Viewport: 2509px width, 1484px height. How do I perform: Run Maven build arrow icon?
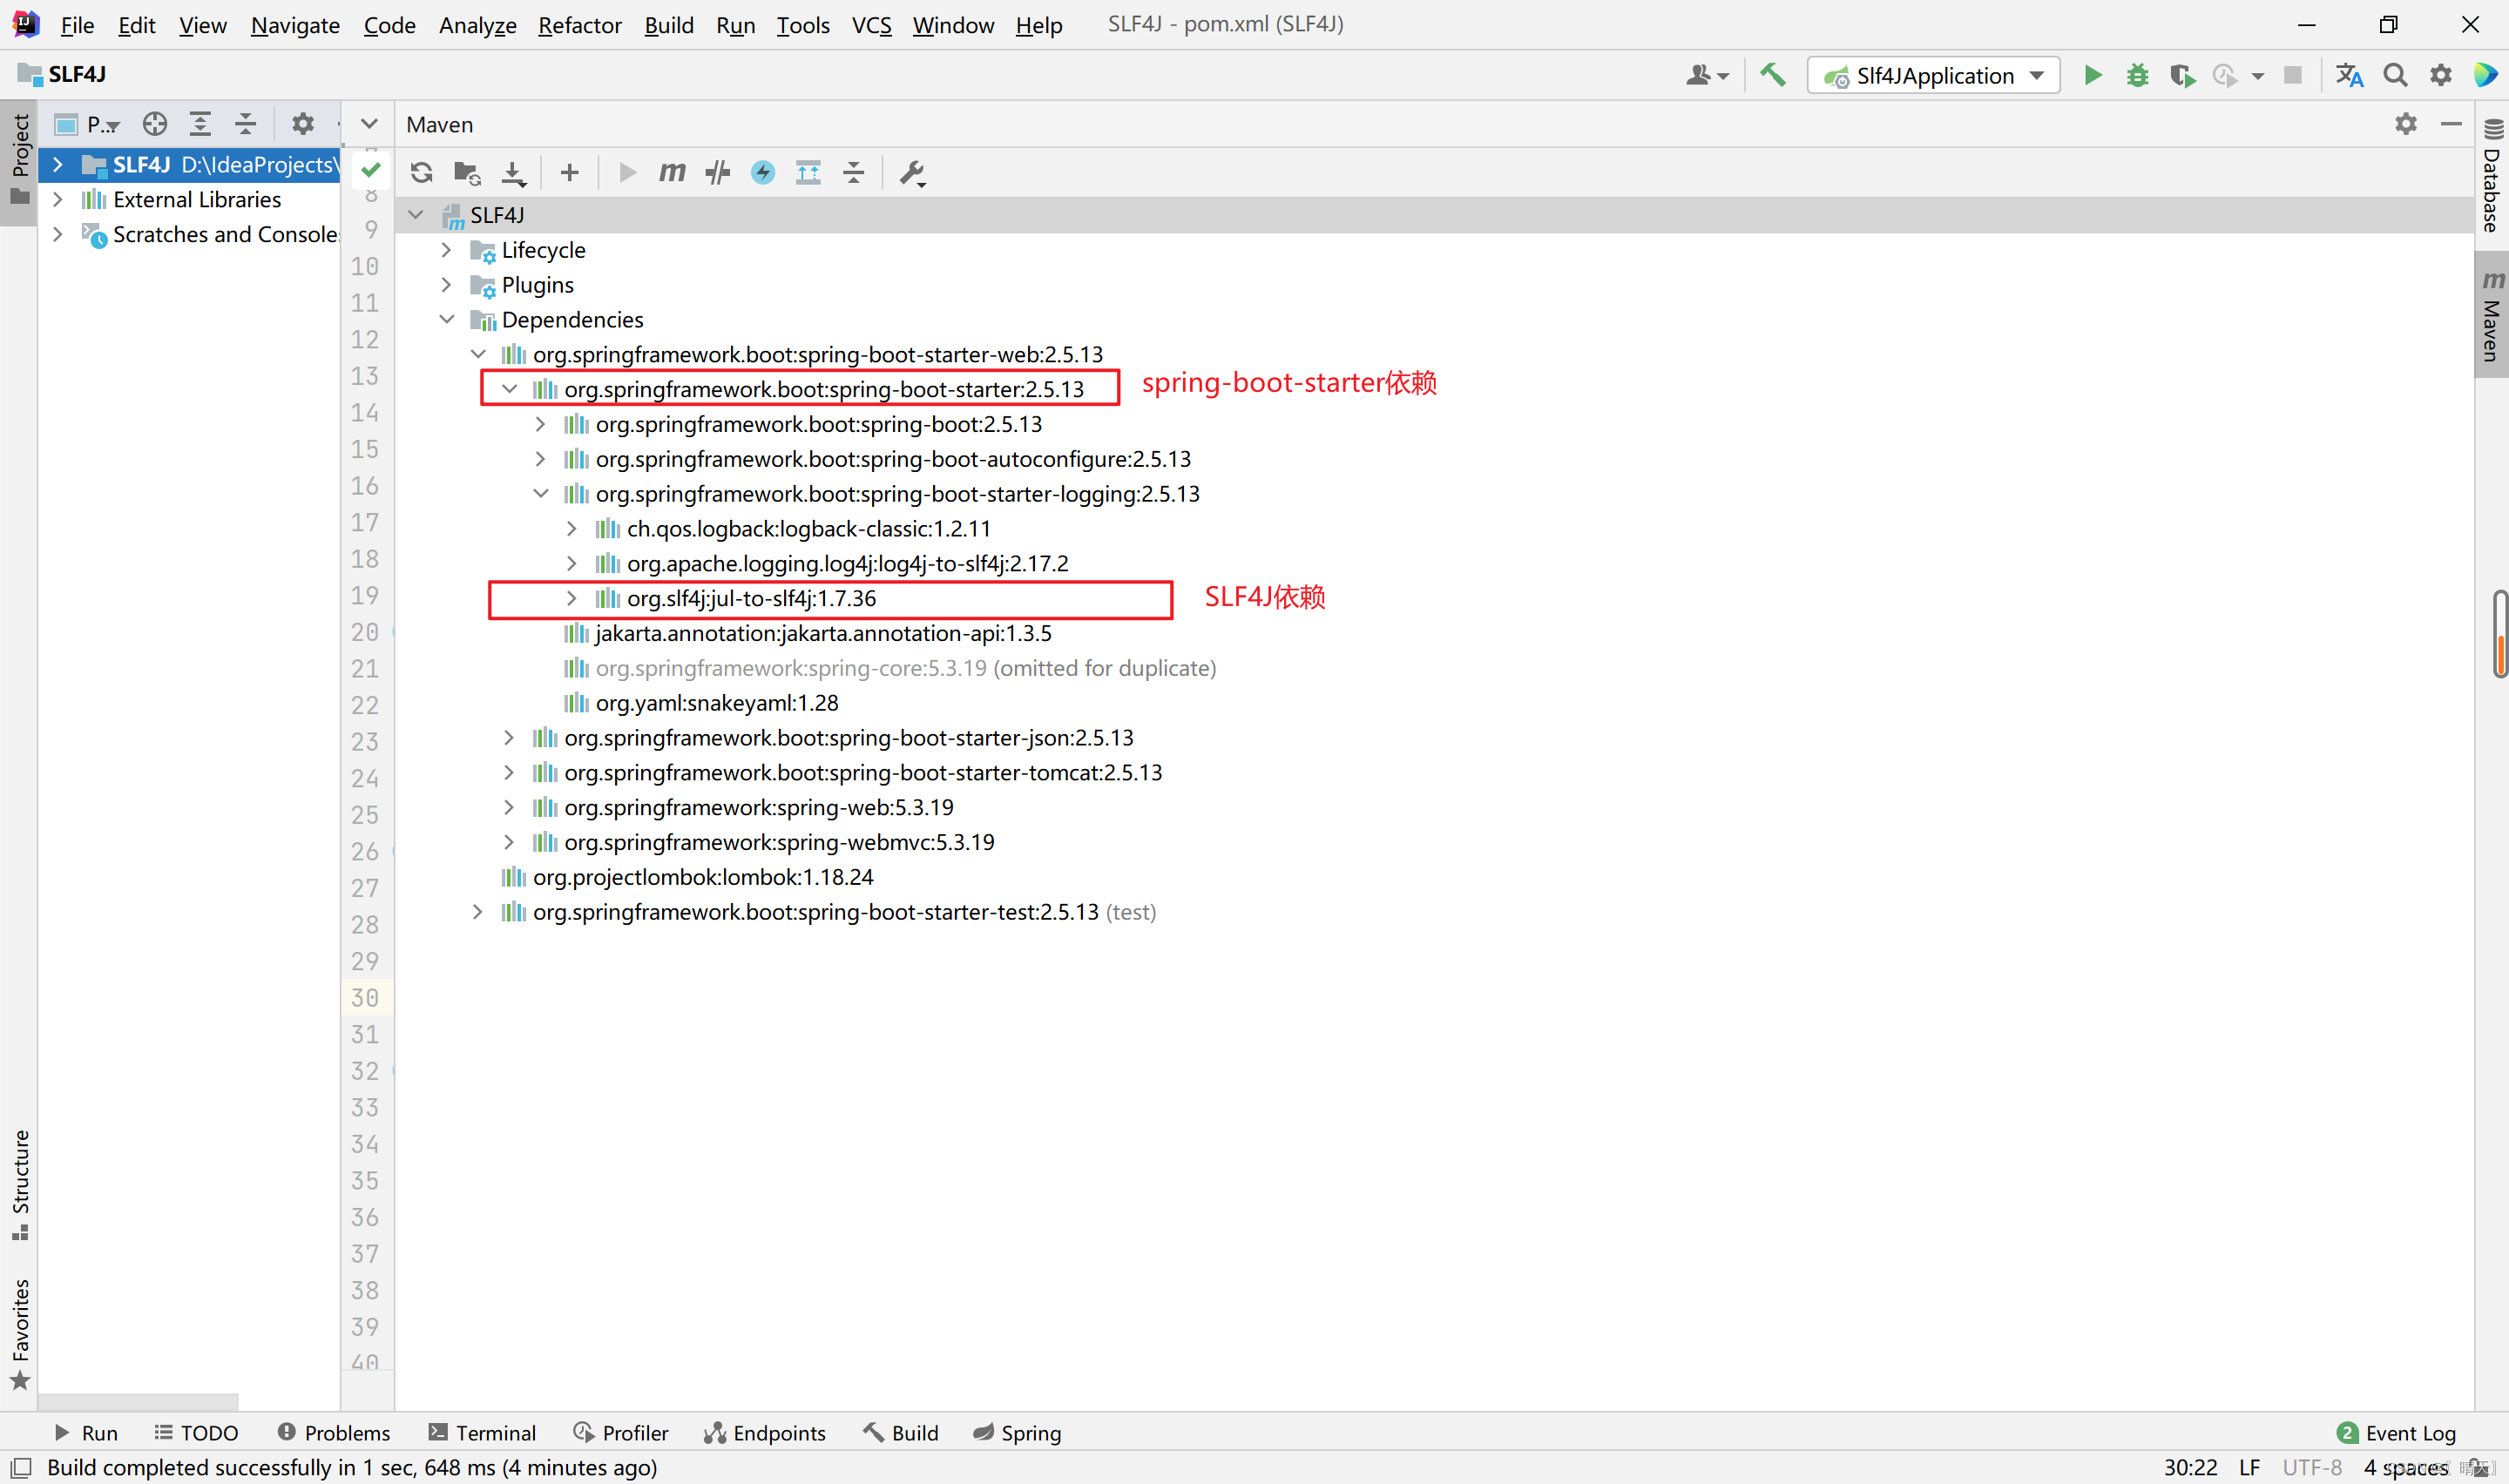(628, 173)
